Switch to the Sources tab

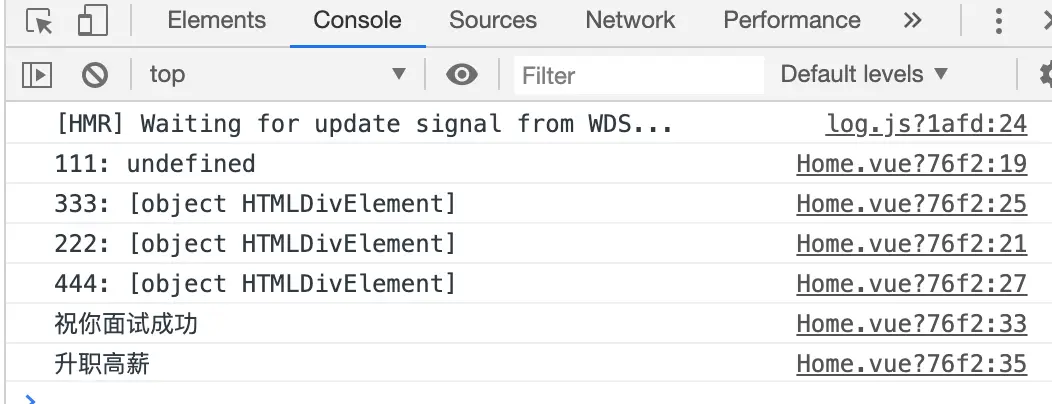[493, 20]
